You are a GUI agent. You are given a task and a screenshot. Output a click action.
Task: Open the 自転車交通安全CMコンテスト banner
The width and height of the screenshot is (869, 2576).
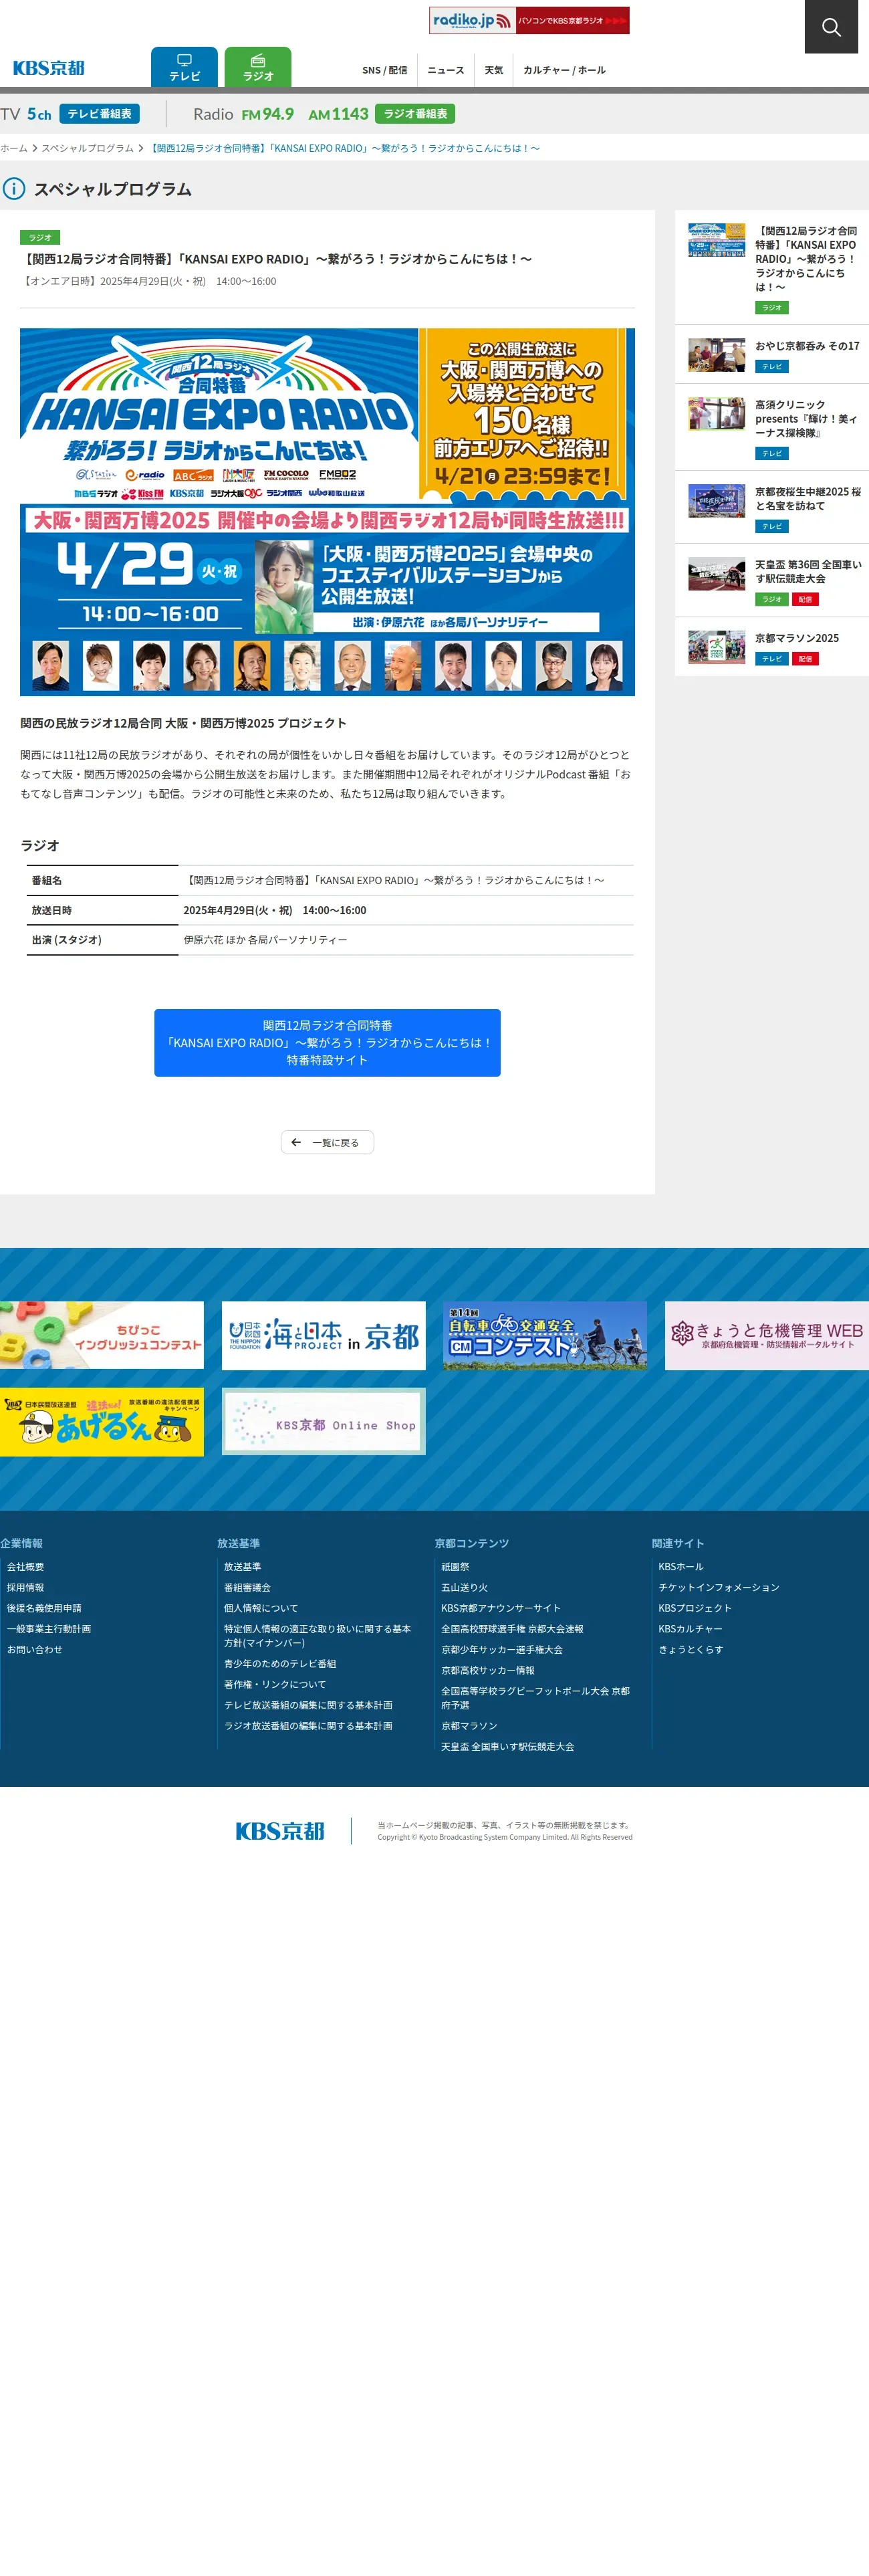click(x=545, y=1335)
